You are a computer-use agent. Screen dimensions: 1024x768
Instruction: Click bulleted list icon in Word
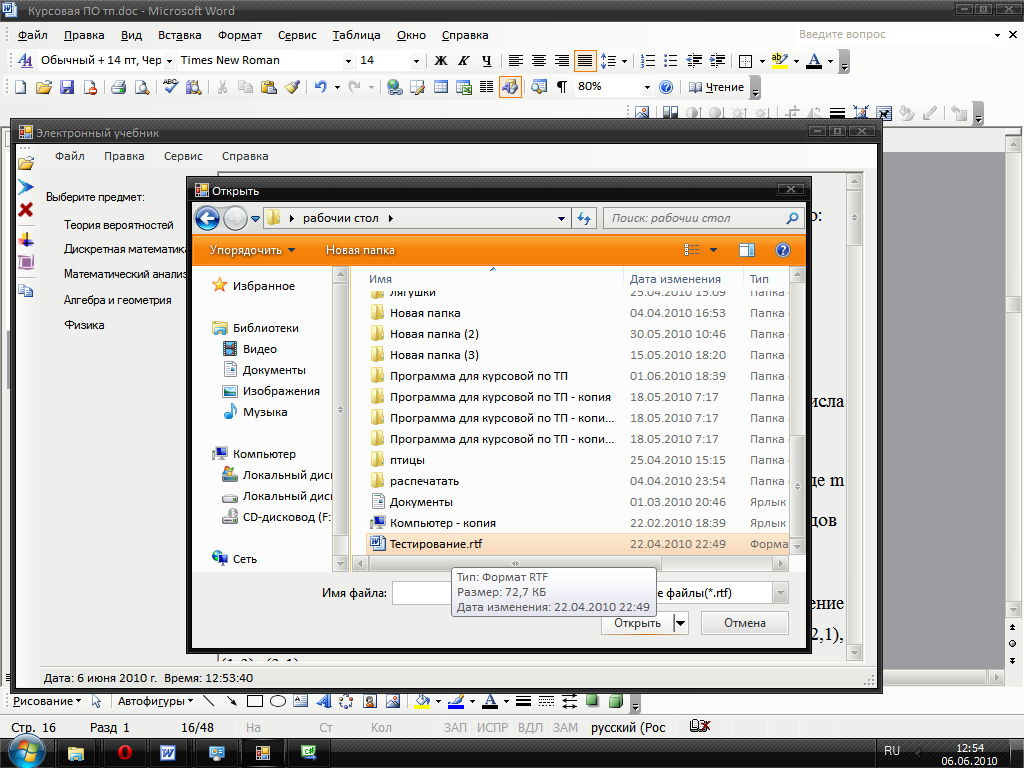(x=671, y=61)
